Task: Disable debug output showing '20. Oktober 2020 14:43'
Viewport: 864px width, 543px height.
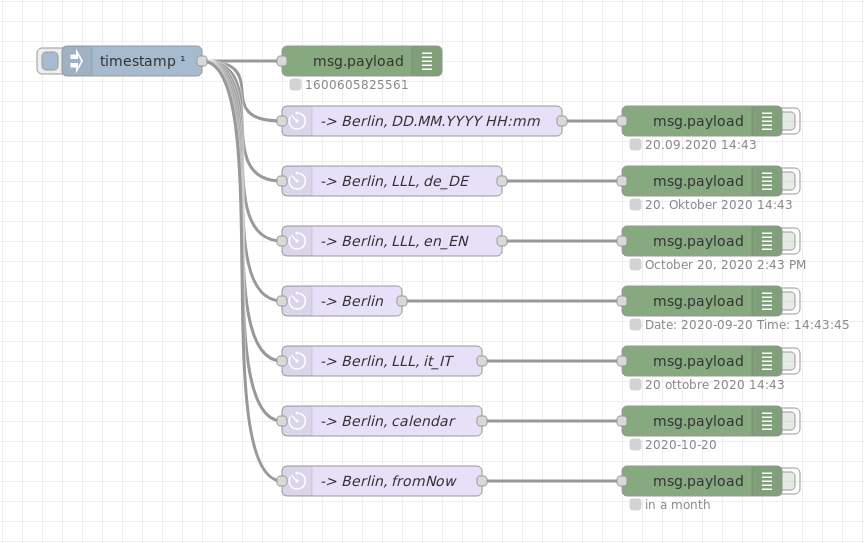Action: 790,181
